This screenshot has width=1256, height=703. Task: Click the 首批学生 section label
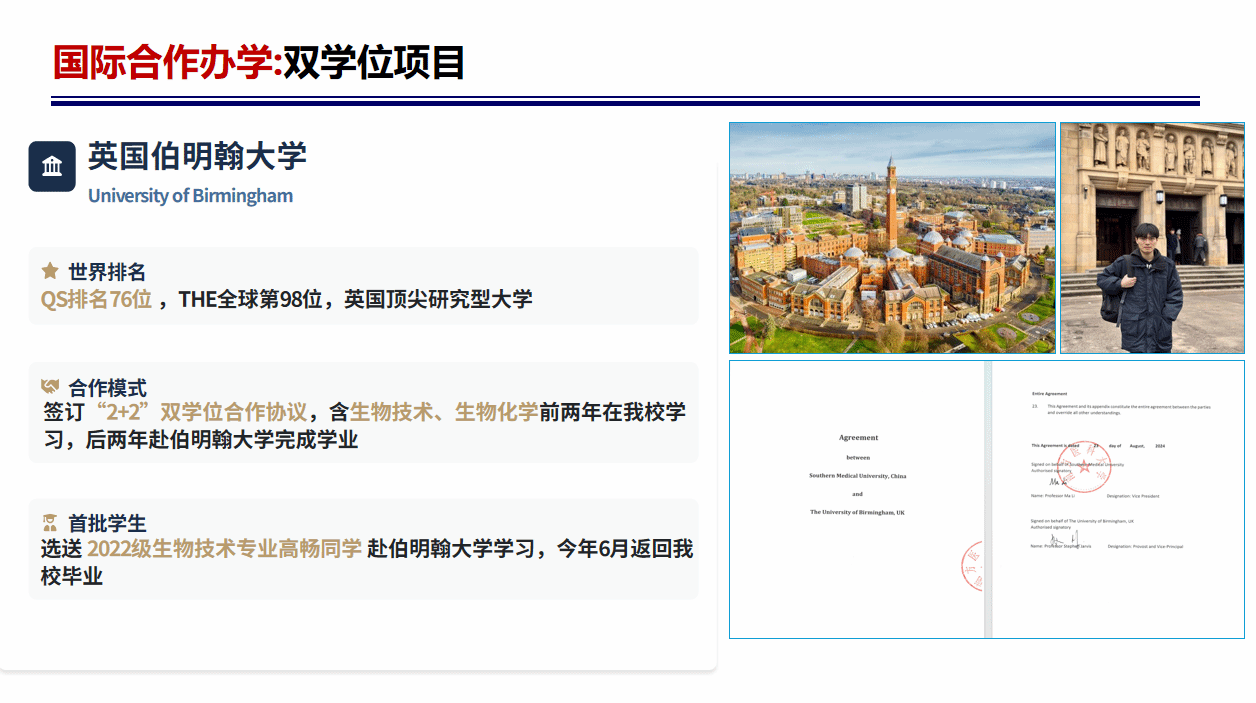107,523
